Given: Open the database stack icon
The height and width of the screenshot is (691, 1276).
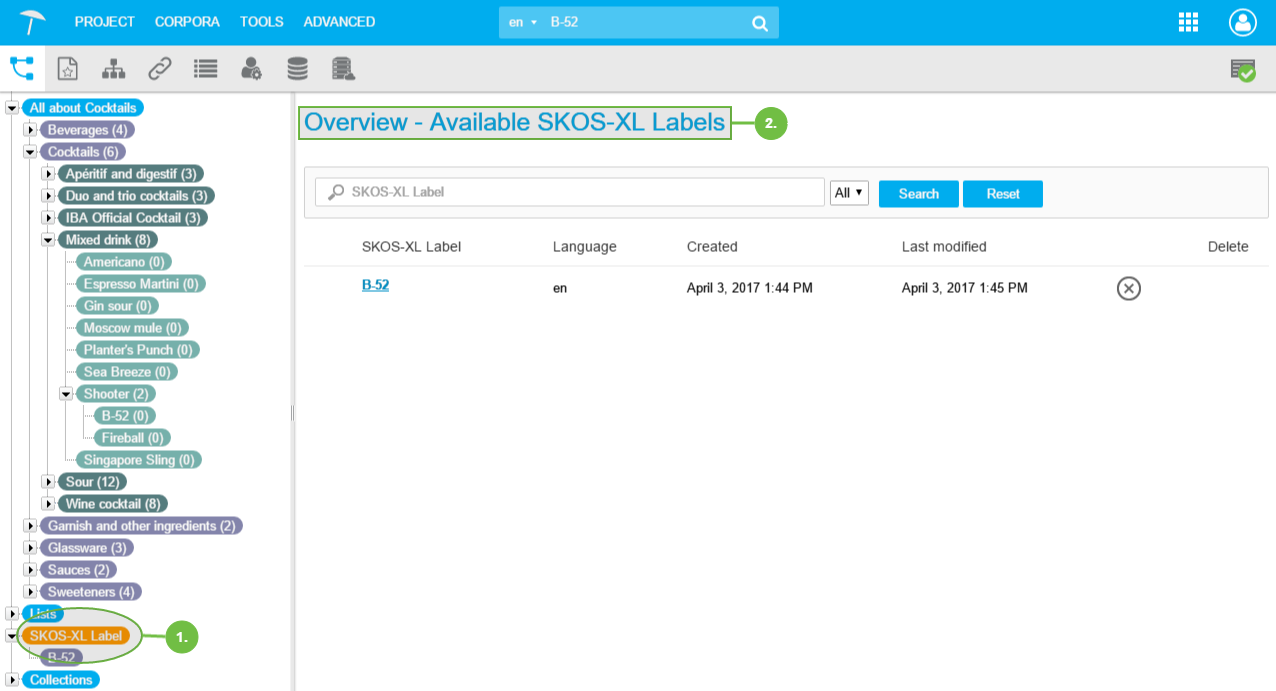Looking at the screenshot, I should [x=297, y=68].
